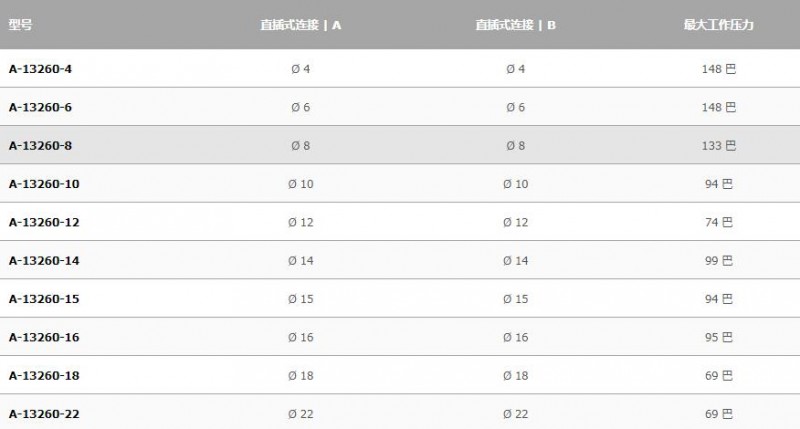Click the 148 巴 pressure for A-13260-4
The width and height of the screenshot is (800, 429).
click(718, 69)
